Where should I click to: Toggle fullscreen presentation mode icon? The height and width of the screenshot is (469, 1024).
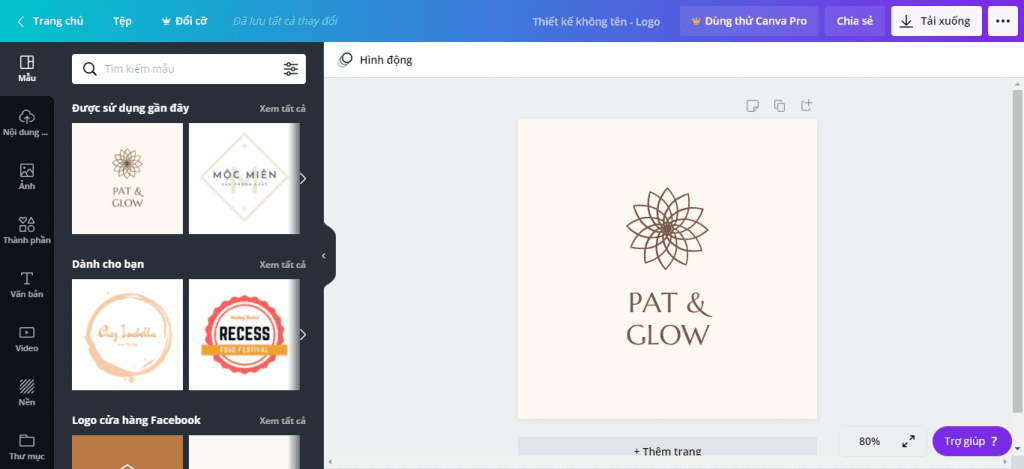tap(908, 441)
